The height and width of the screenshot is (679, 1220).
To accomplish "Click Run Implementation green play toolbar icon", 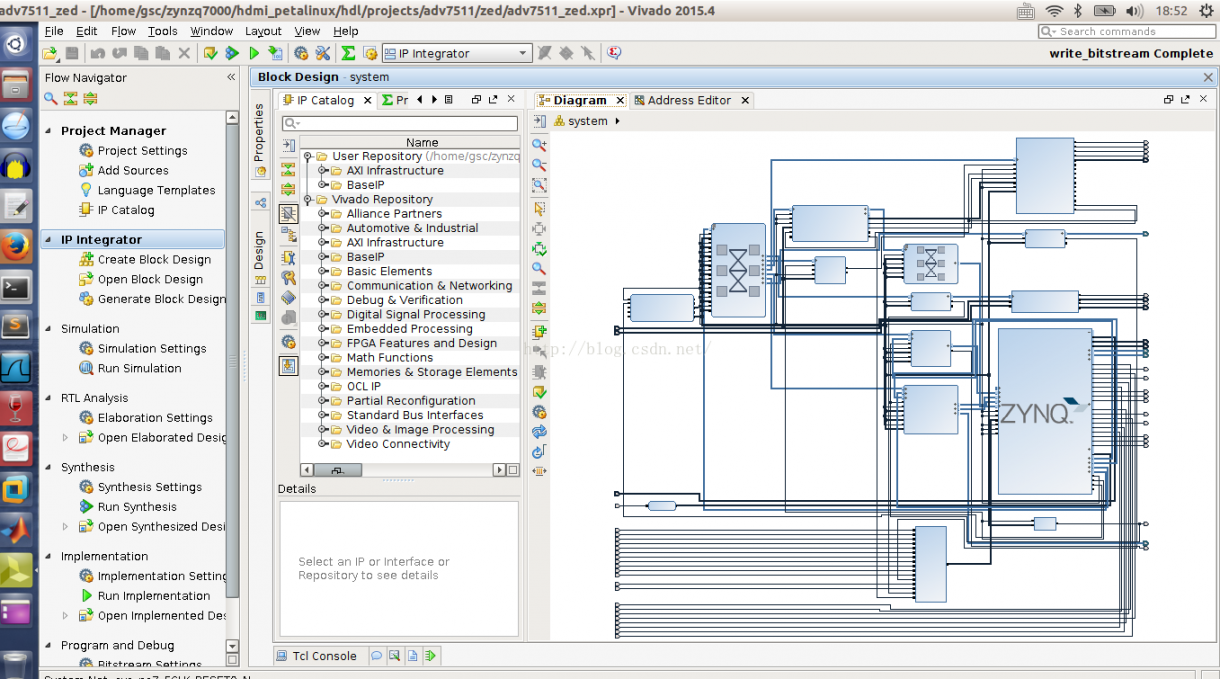I will (x=253, y=53).
